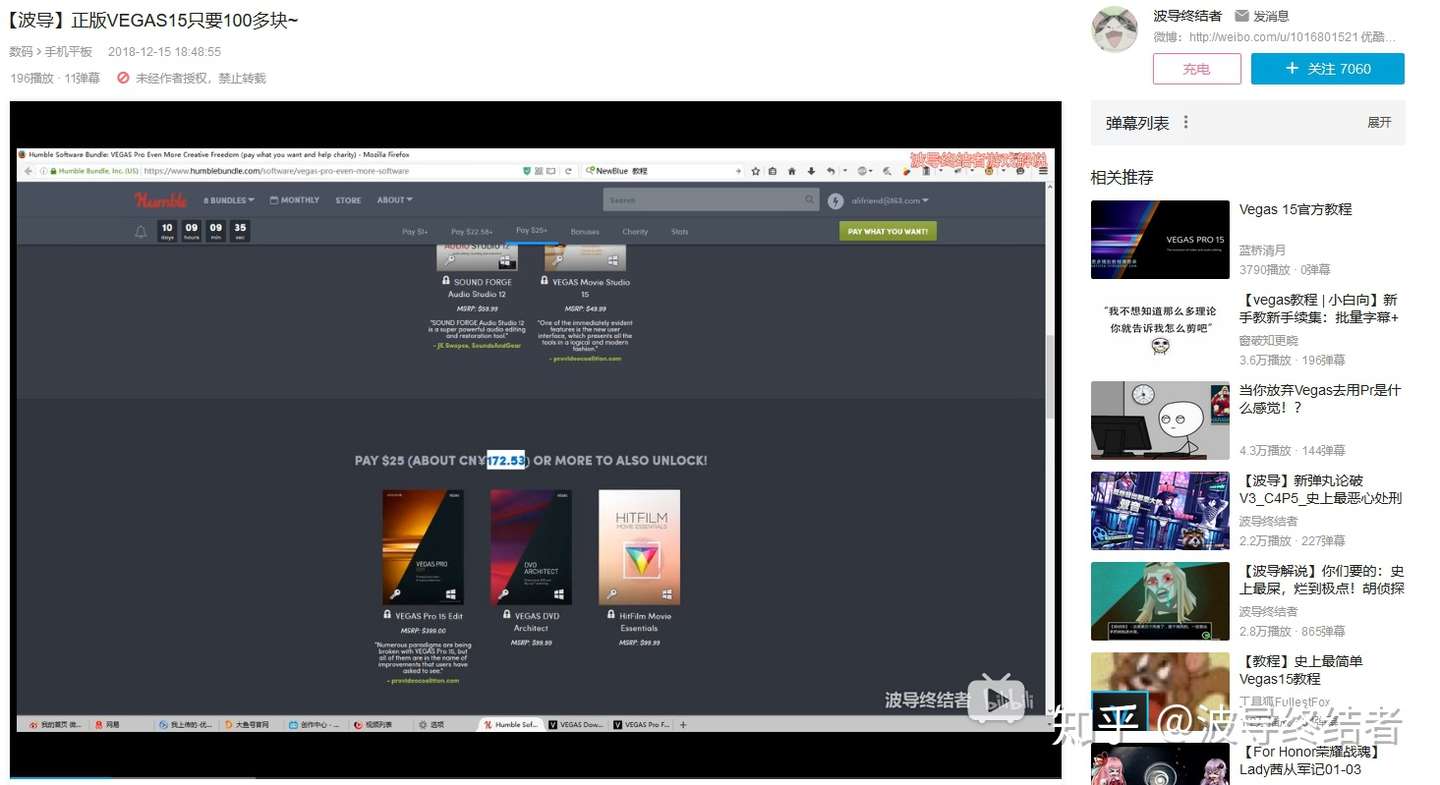Screen dimensions: 1440x785
Task: Click the 数码 category breadcrumb
Action: tap(20, 51)
